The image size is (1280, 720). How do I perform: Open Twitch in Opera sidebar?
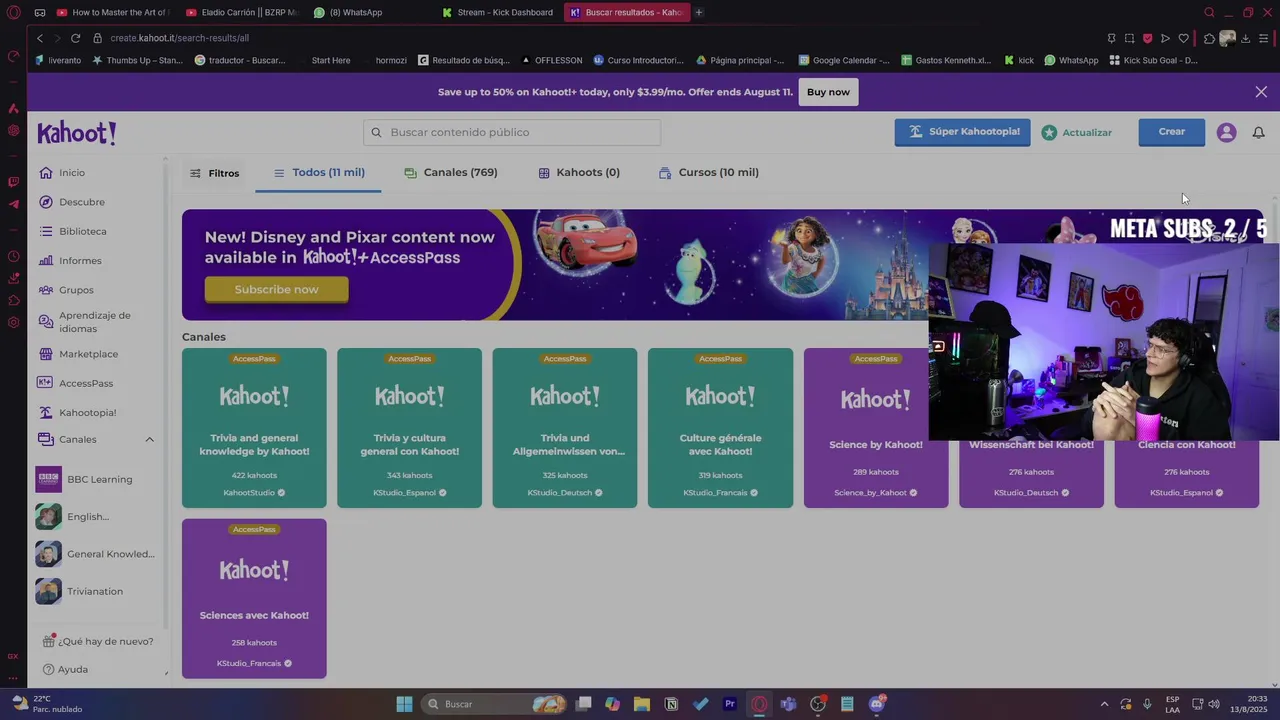(13, 182)
